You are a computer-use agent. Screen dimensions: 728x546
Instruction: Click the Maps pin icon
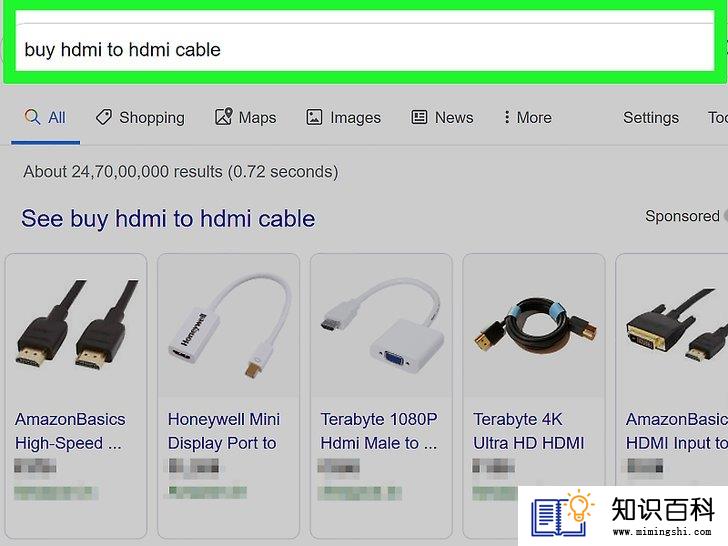tap(223, 117)
